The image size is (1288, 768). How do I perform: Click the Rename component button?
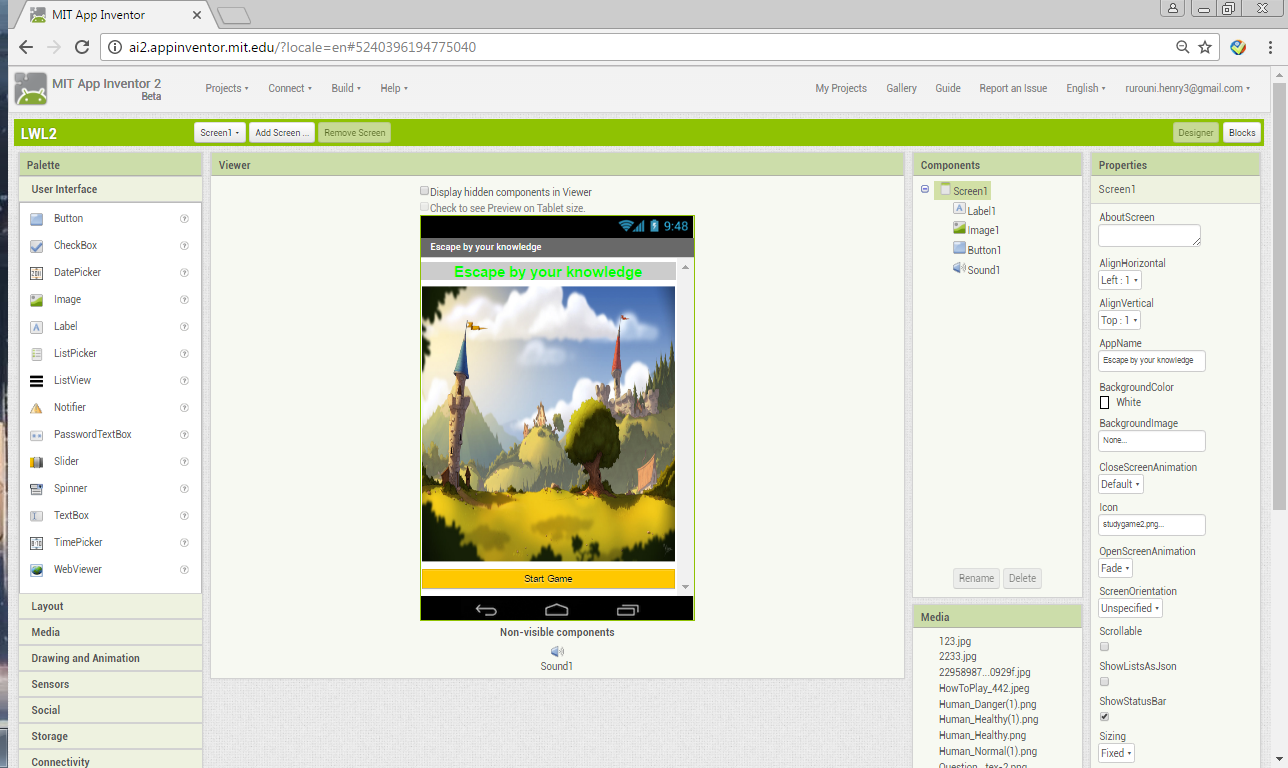click(976, 578)
